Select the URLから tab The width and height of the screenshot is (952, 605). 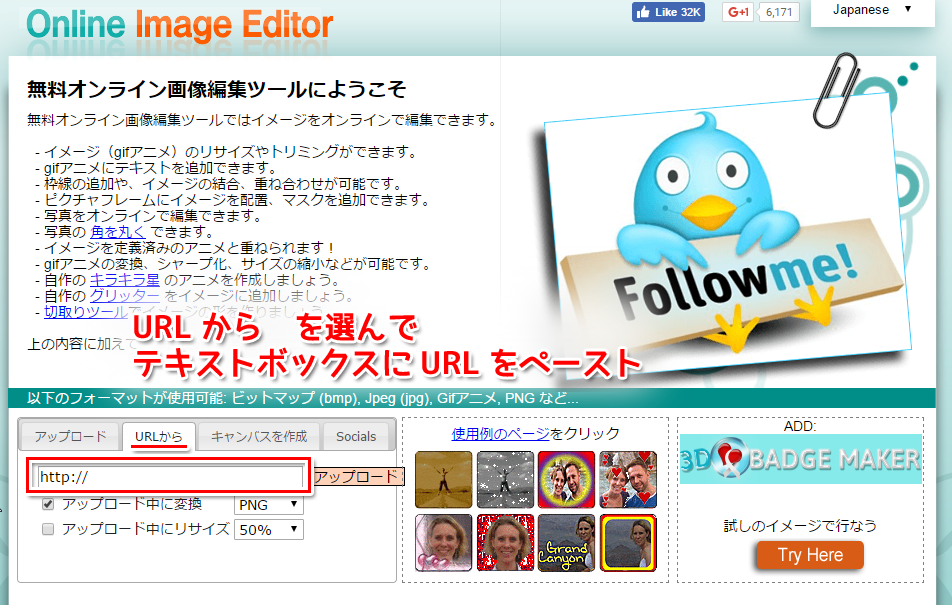pos(158,436)
